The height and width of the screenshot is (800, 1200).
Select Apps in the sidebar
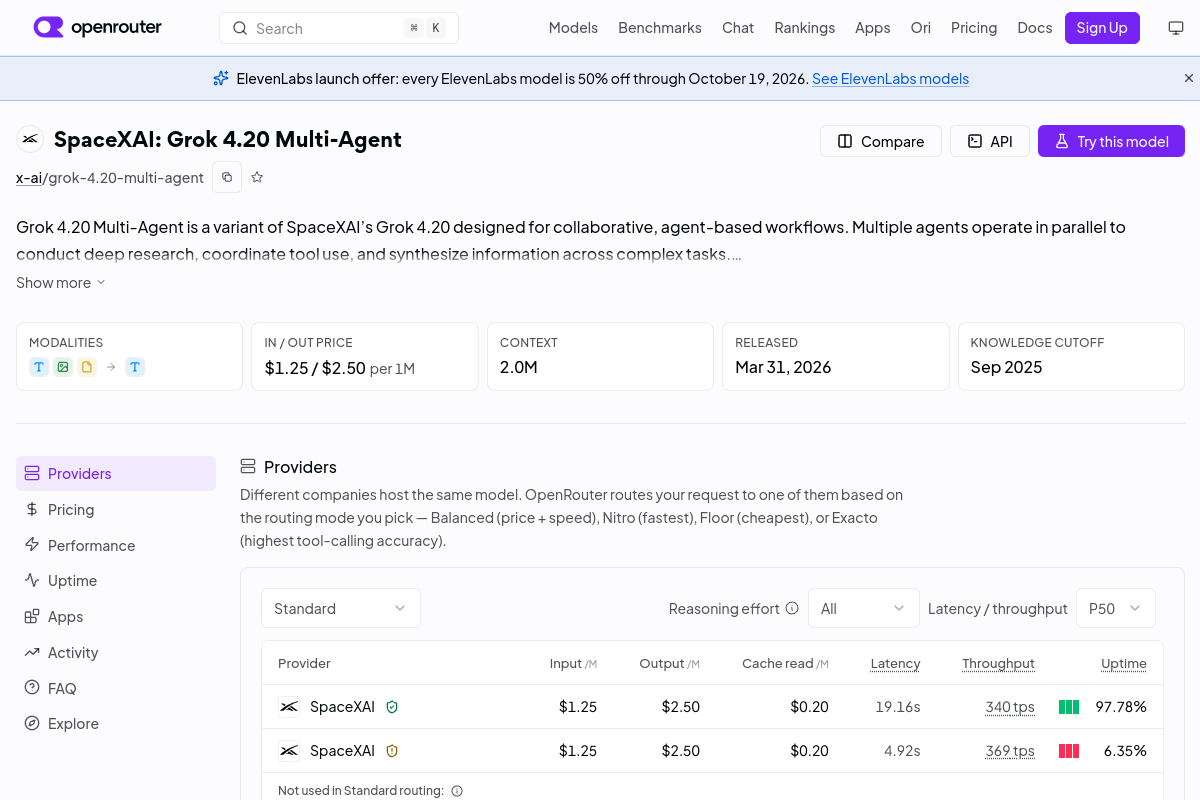116,617
